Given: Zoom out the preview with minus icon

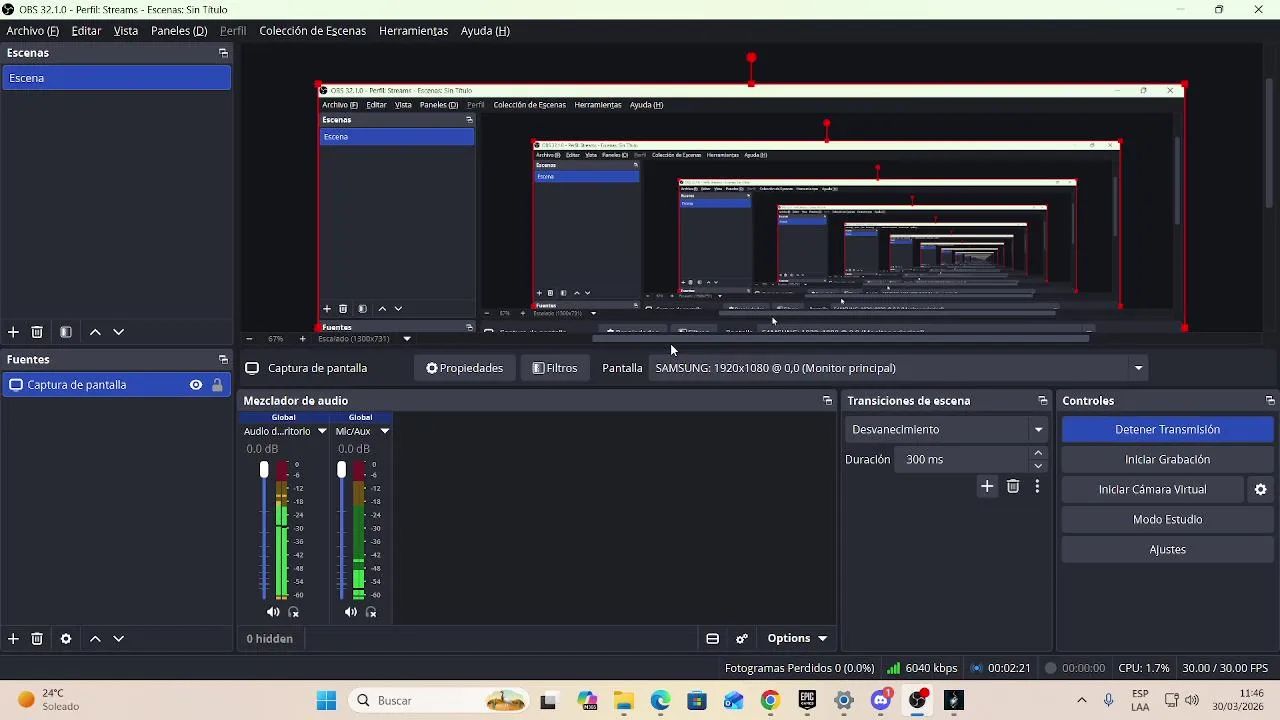Looking at the screenshot, I should point(249,339).
